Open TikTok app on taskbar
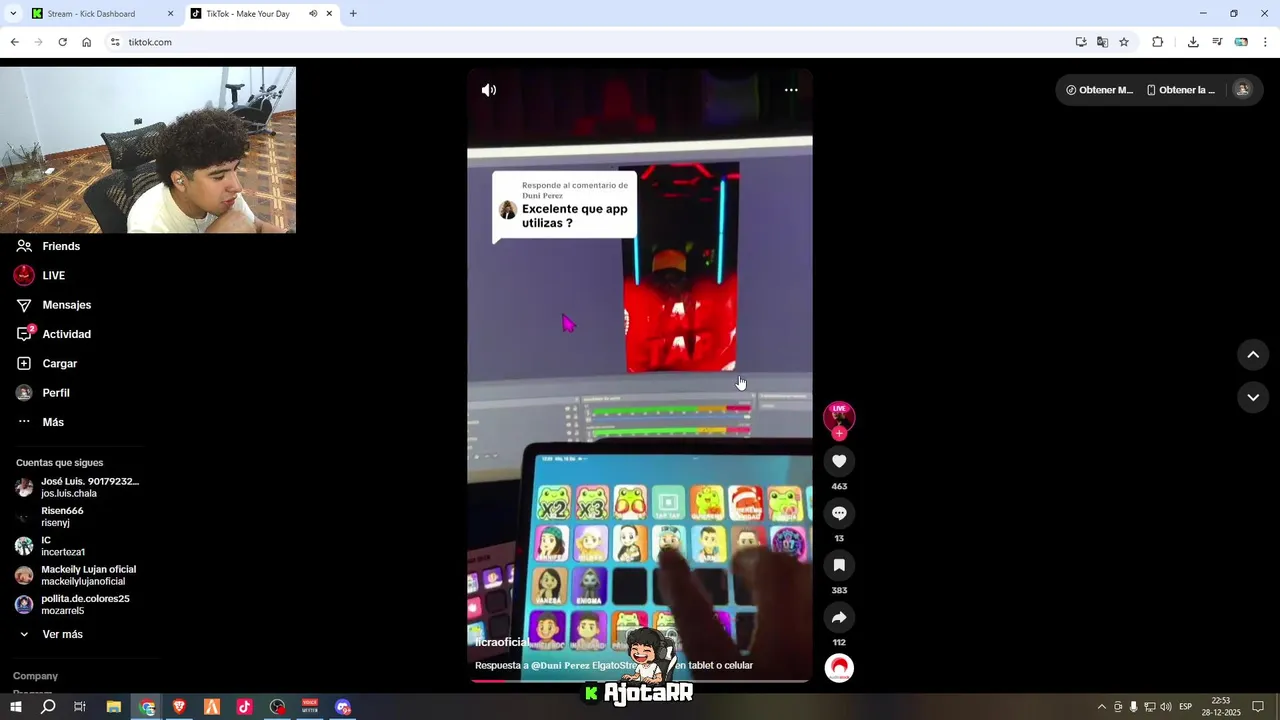 (x=244, y=707)
